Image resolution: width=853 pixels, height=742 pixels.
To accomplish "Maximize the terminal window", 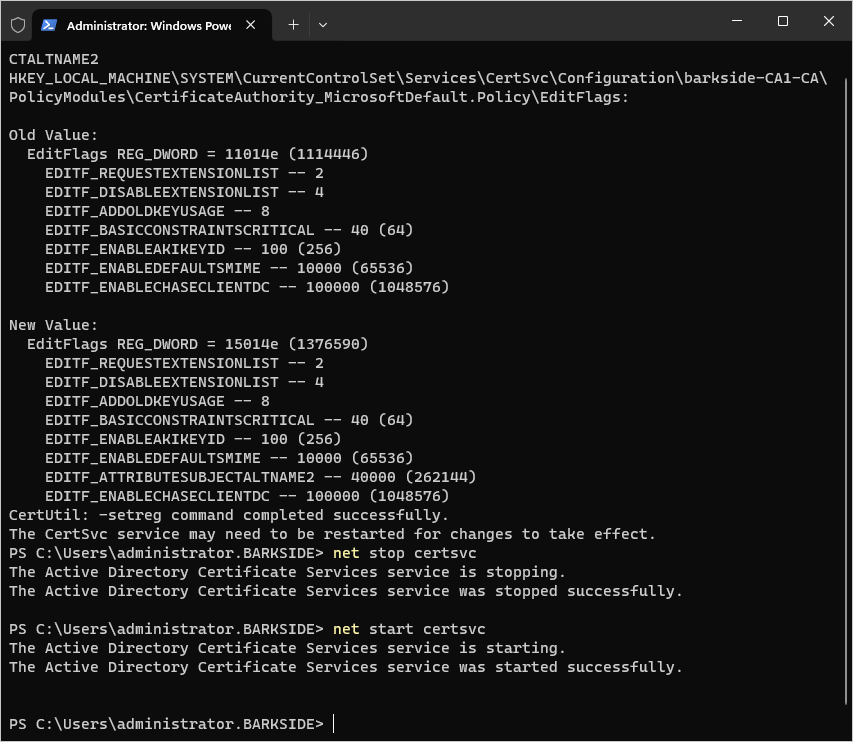I will 783,22.
